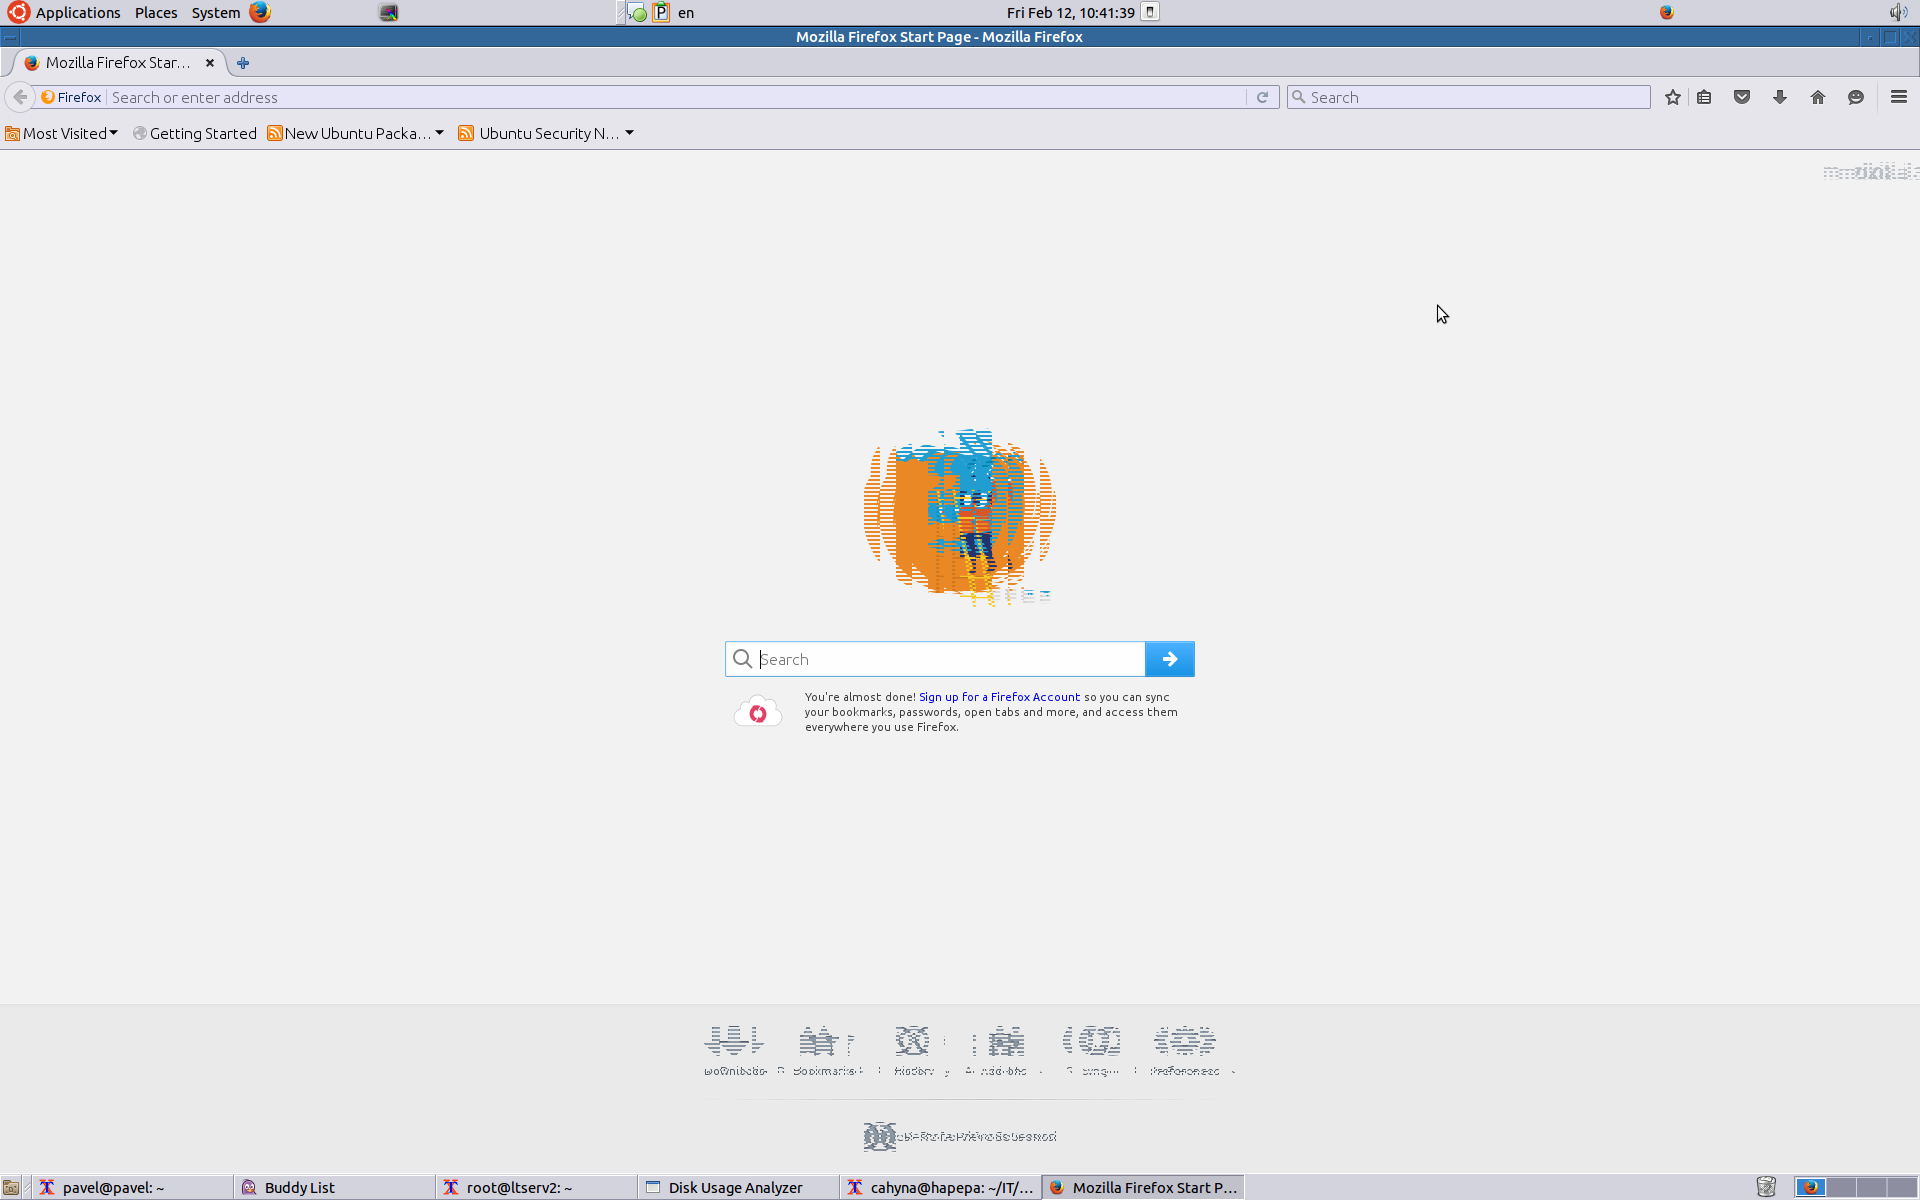Click the Getting Started bookmark
Screen dimensions: 1920x1200
click(x=195, y=133)
